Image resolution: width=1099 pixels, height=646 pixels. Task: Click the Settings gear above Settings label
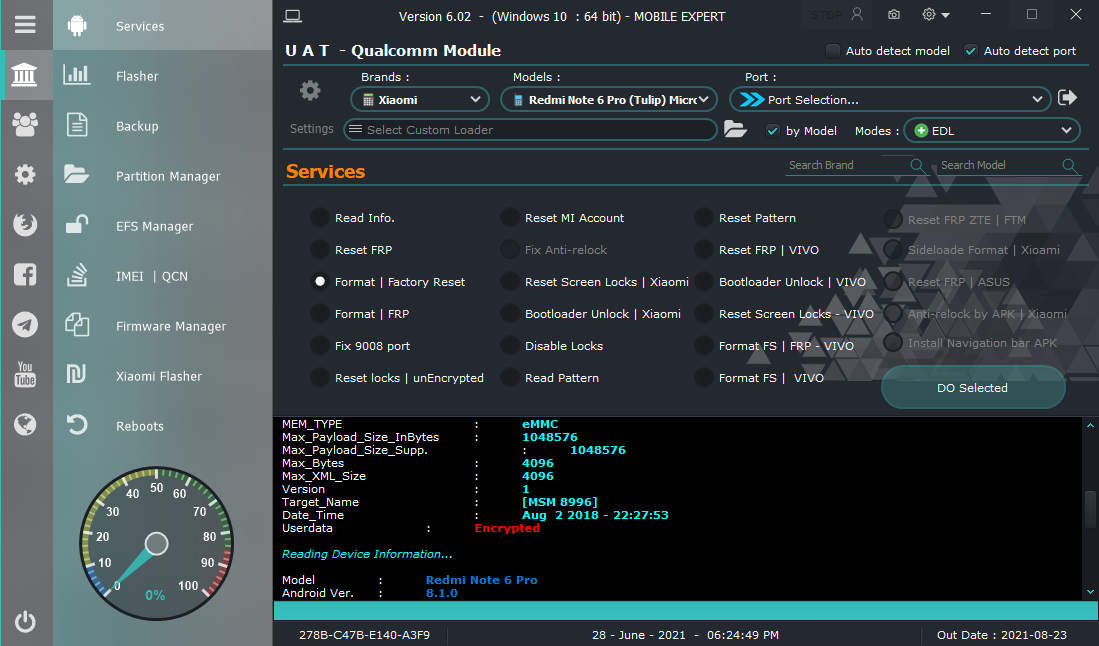tap(310, 90)
